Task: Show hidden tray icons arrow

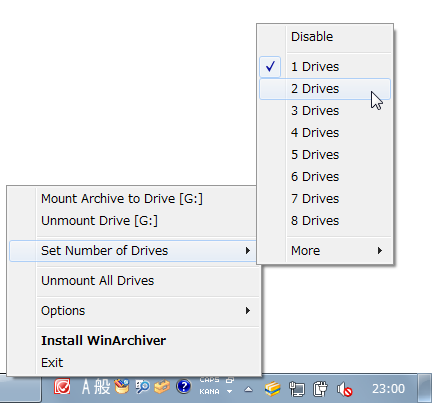Action: (x=248, y=389)
